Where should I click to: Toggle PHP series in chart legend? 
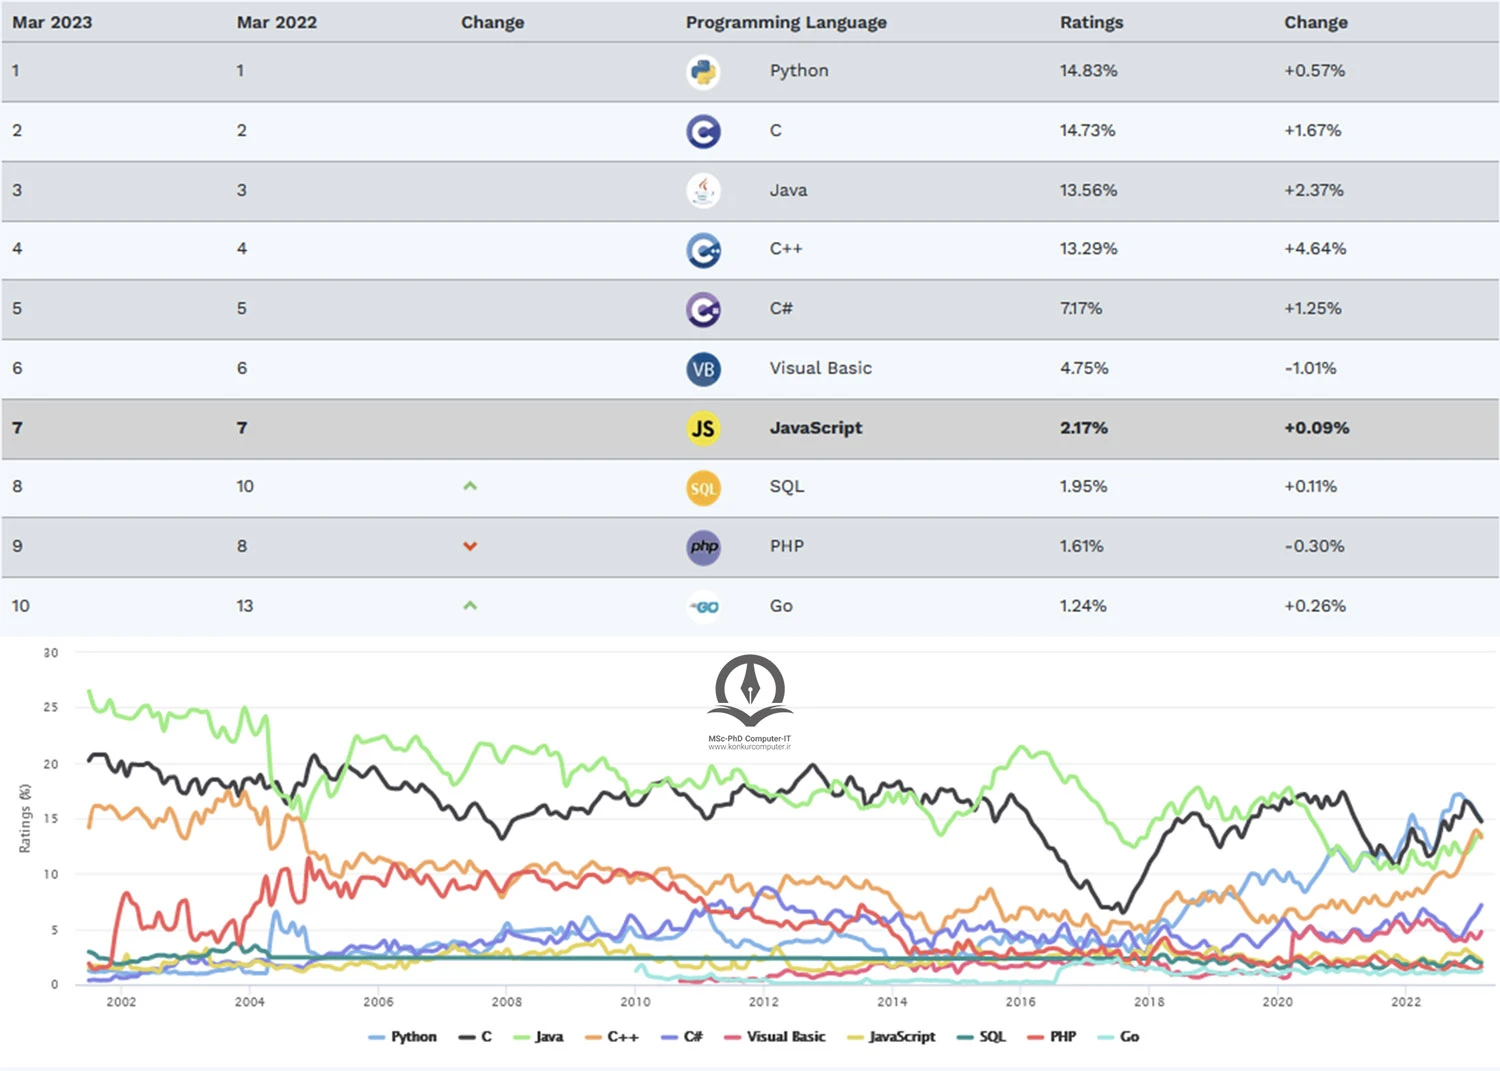1051,1037
